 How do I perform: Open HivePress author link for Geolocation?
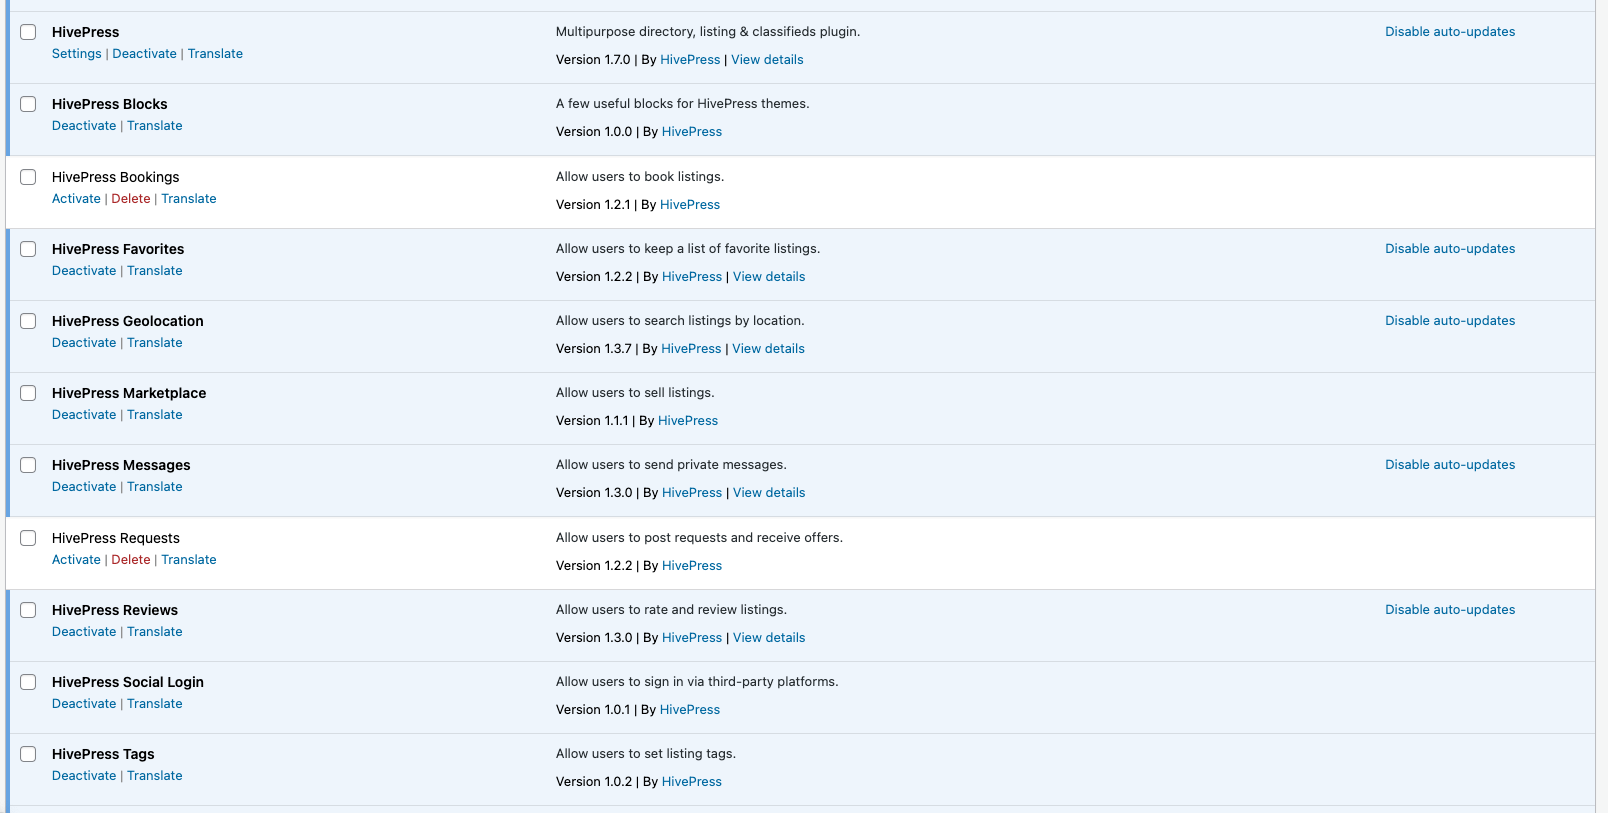tap(691, 349)
